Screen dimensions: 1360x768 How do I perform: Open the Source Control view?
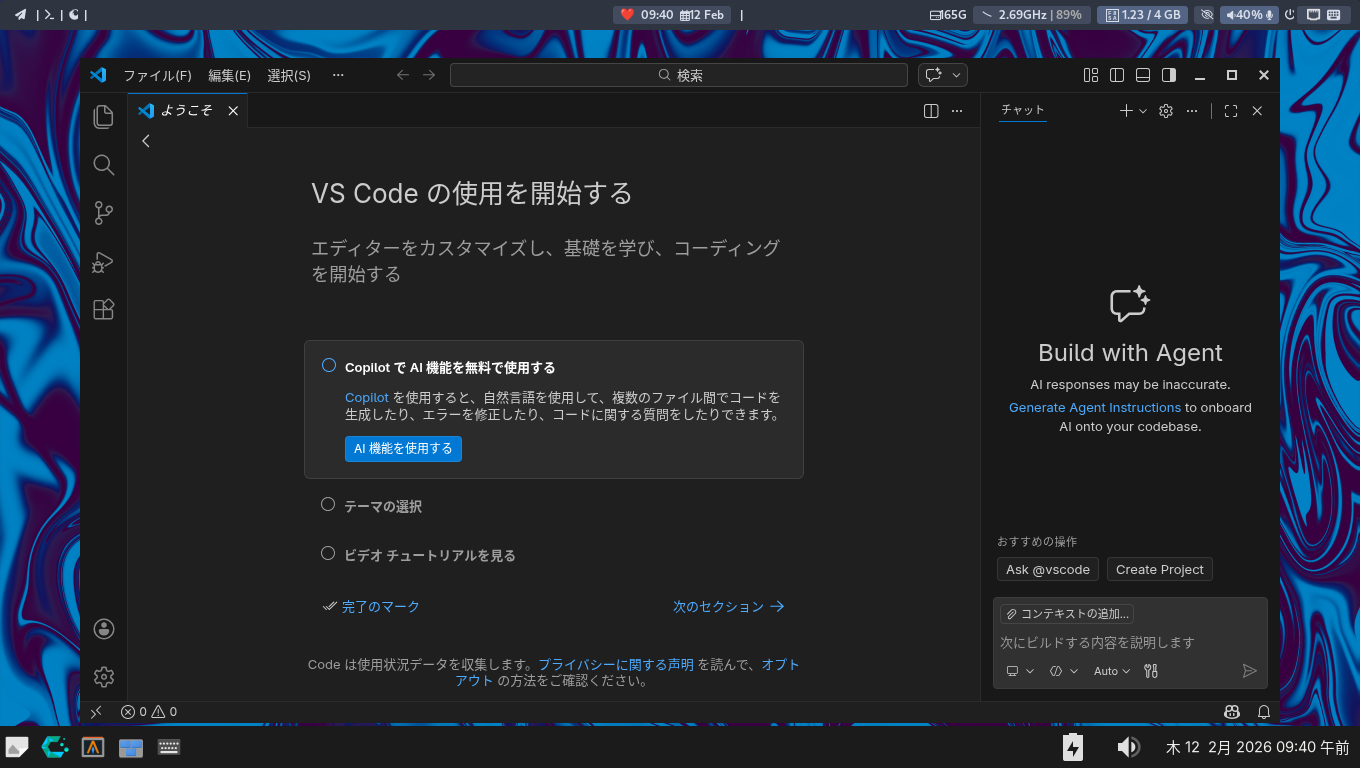click(x=103, y=213)
